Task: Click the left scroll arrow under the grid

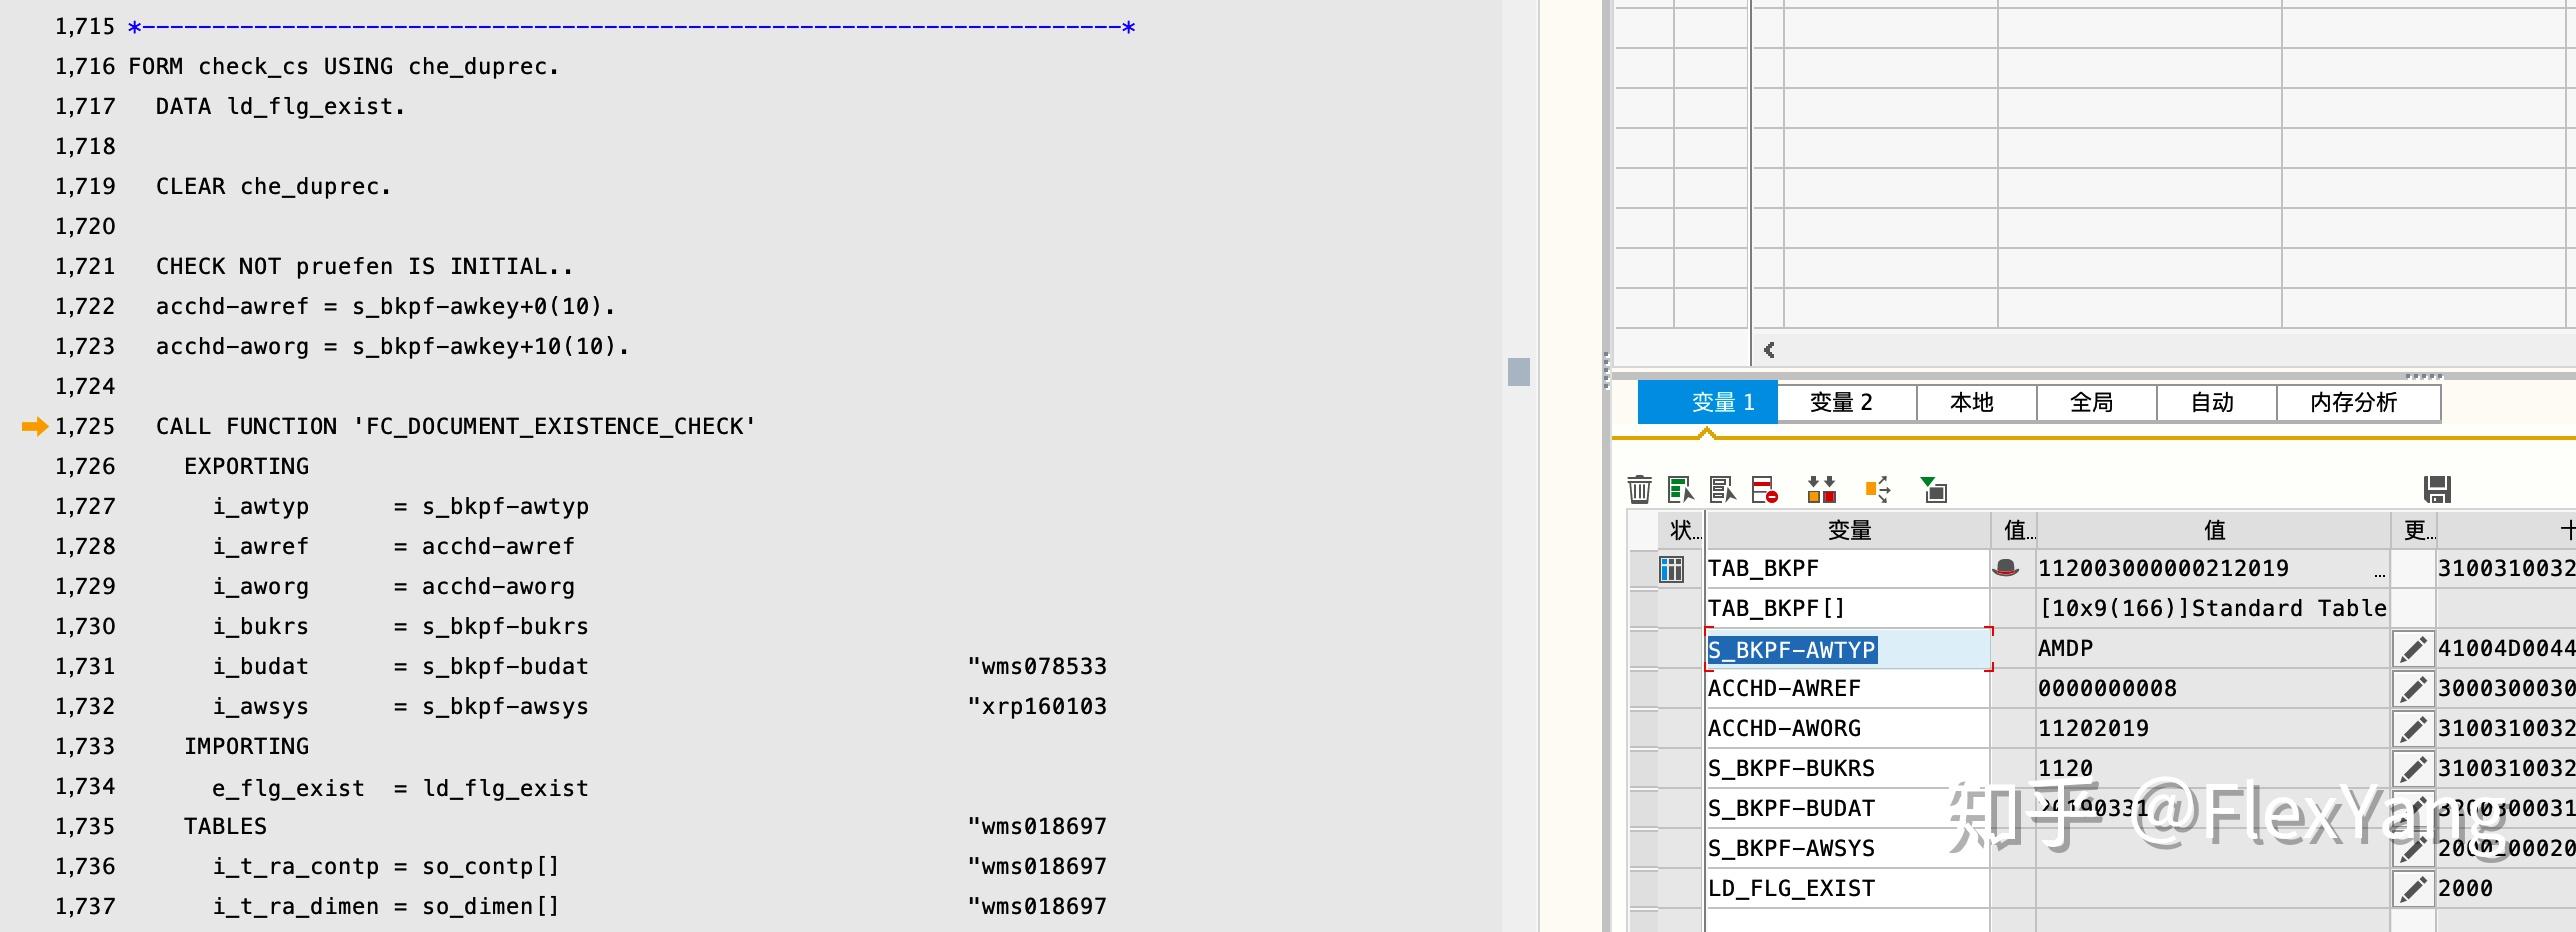Action: 1769,349
